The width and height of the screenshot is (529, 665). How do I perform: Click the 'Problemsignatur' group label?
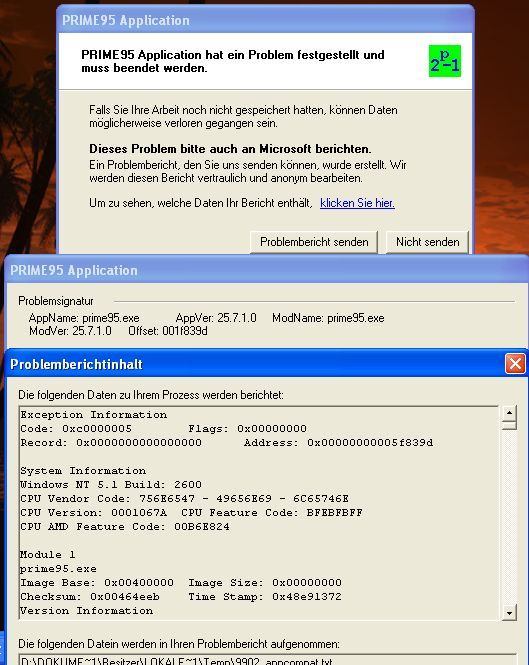[56, 301]
